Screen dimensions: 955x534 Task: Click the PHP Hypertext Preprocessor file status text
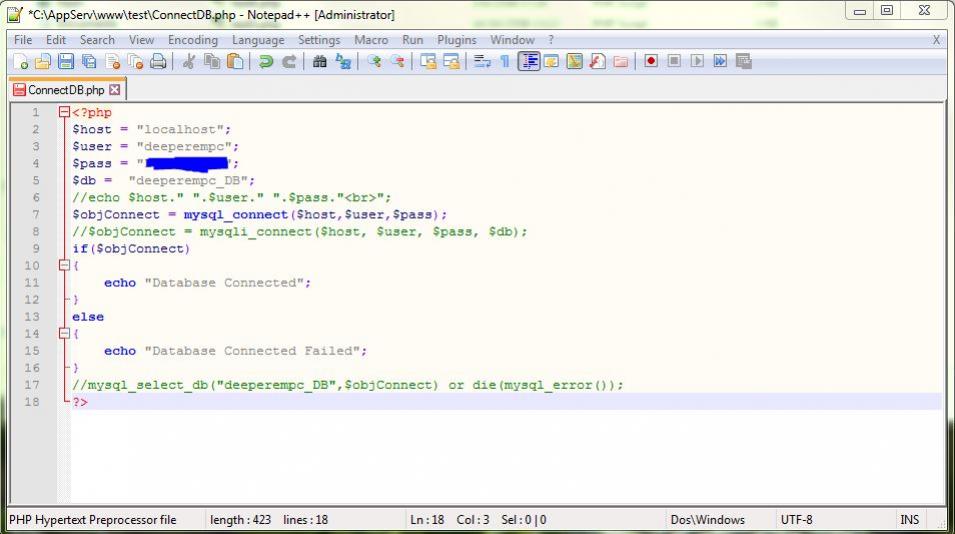coord(93,520)
